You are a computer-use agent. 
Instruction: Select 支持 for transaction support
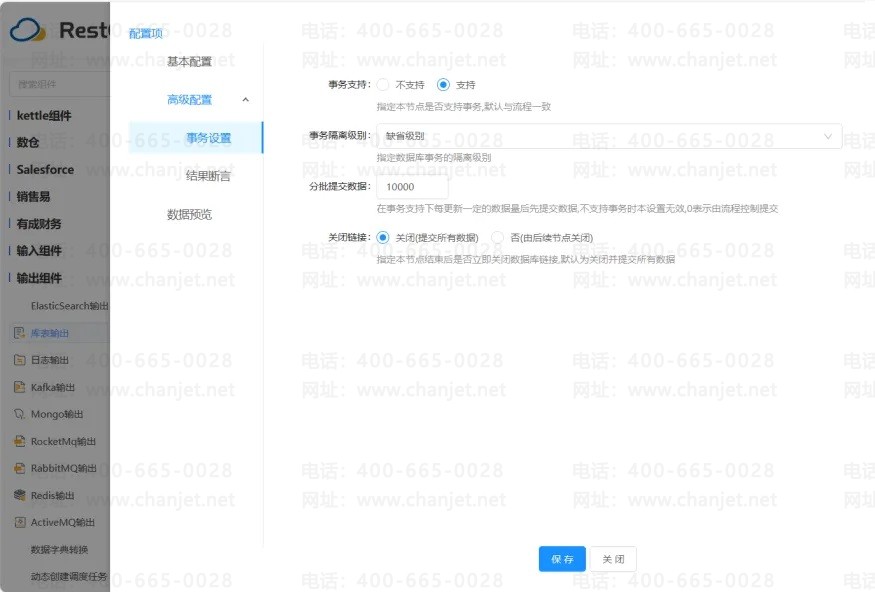[x=443, y=85]
